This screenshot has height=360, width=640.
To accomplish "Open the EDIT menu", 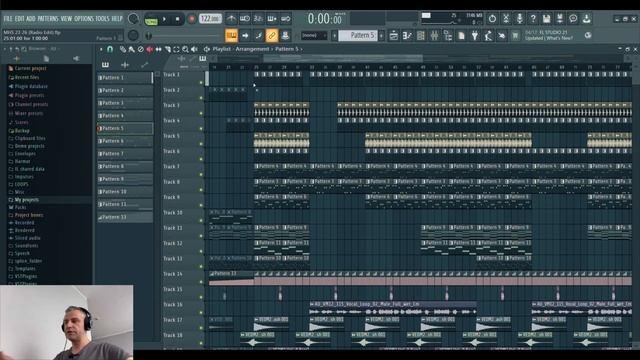I will click(20, 19).
